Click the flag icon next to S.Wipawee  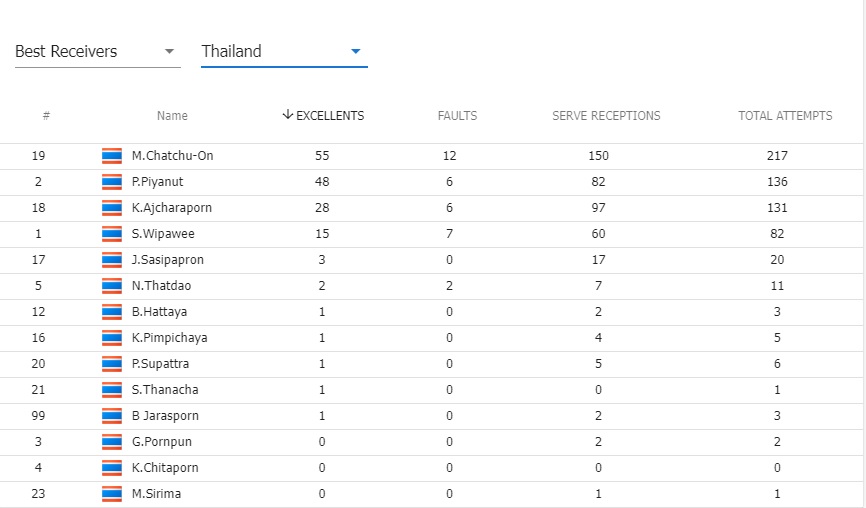(112, 234)
